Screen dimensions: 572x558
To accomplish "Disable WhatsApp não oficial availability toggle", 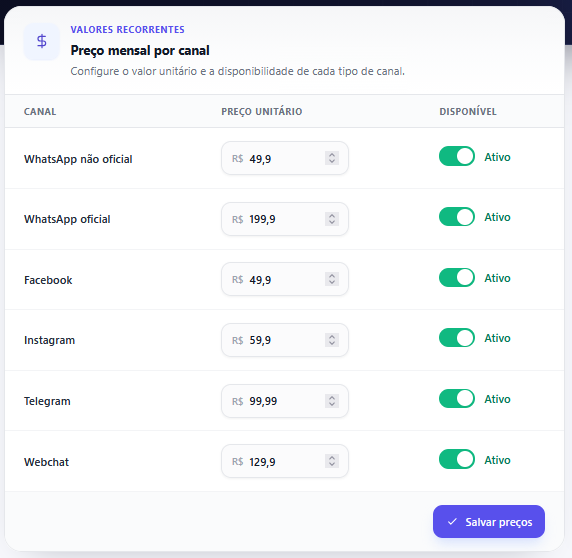I will (457, 156).
